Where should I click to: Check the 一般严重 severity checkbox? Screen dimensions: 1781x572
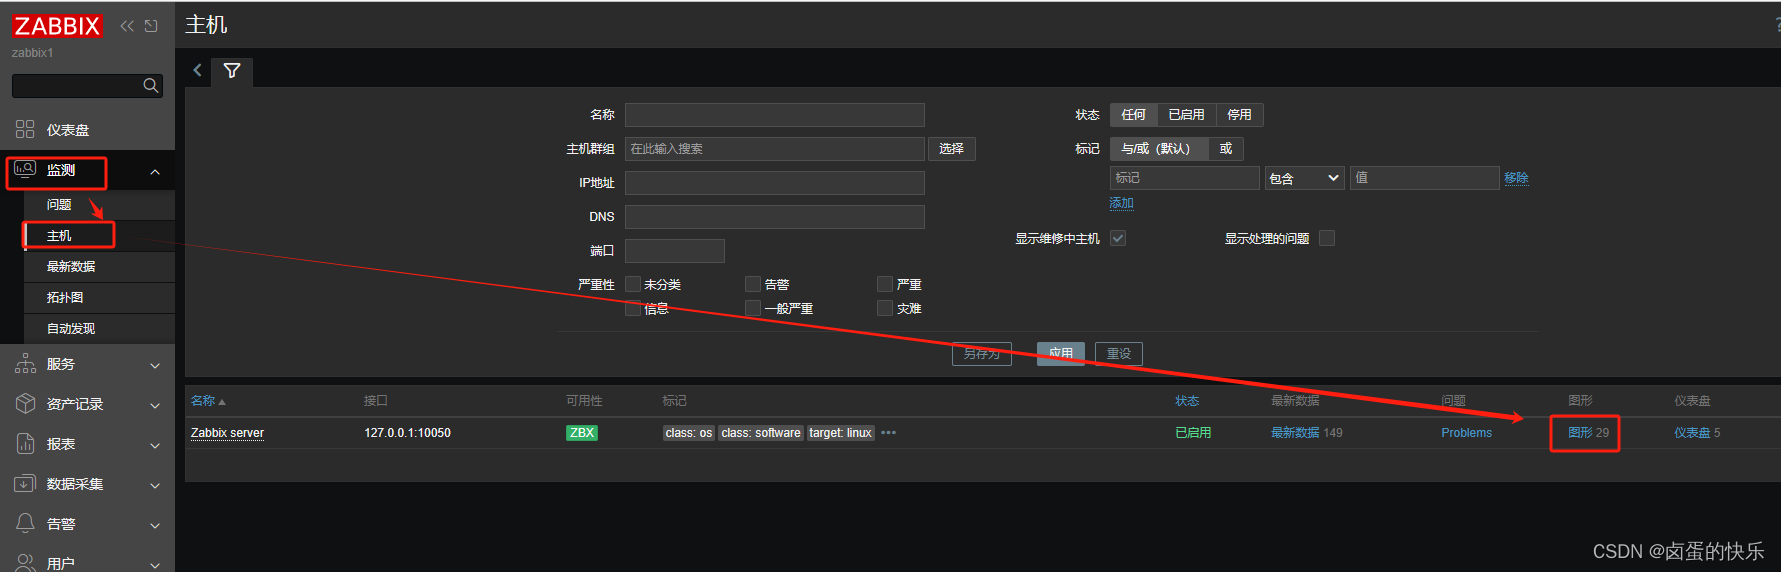[753, 308]
